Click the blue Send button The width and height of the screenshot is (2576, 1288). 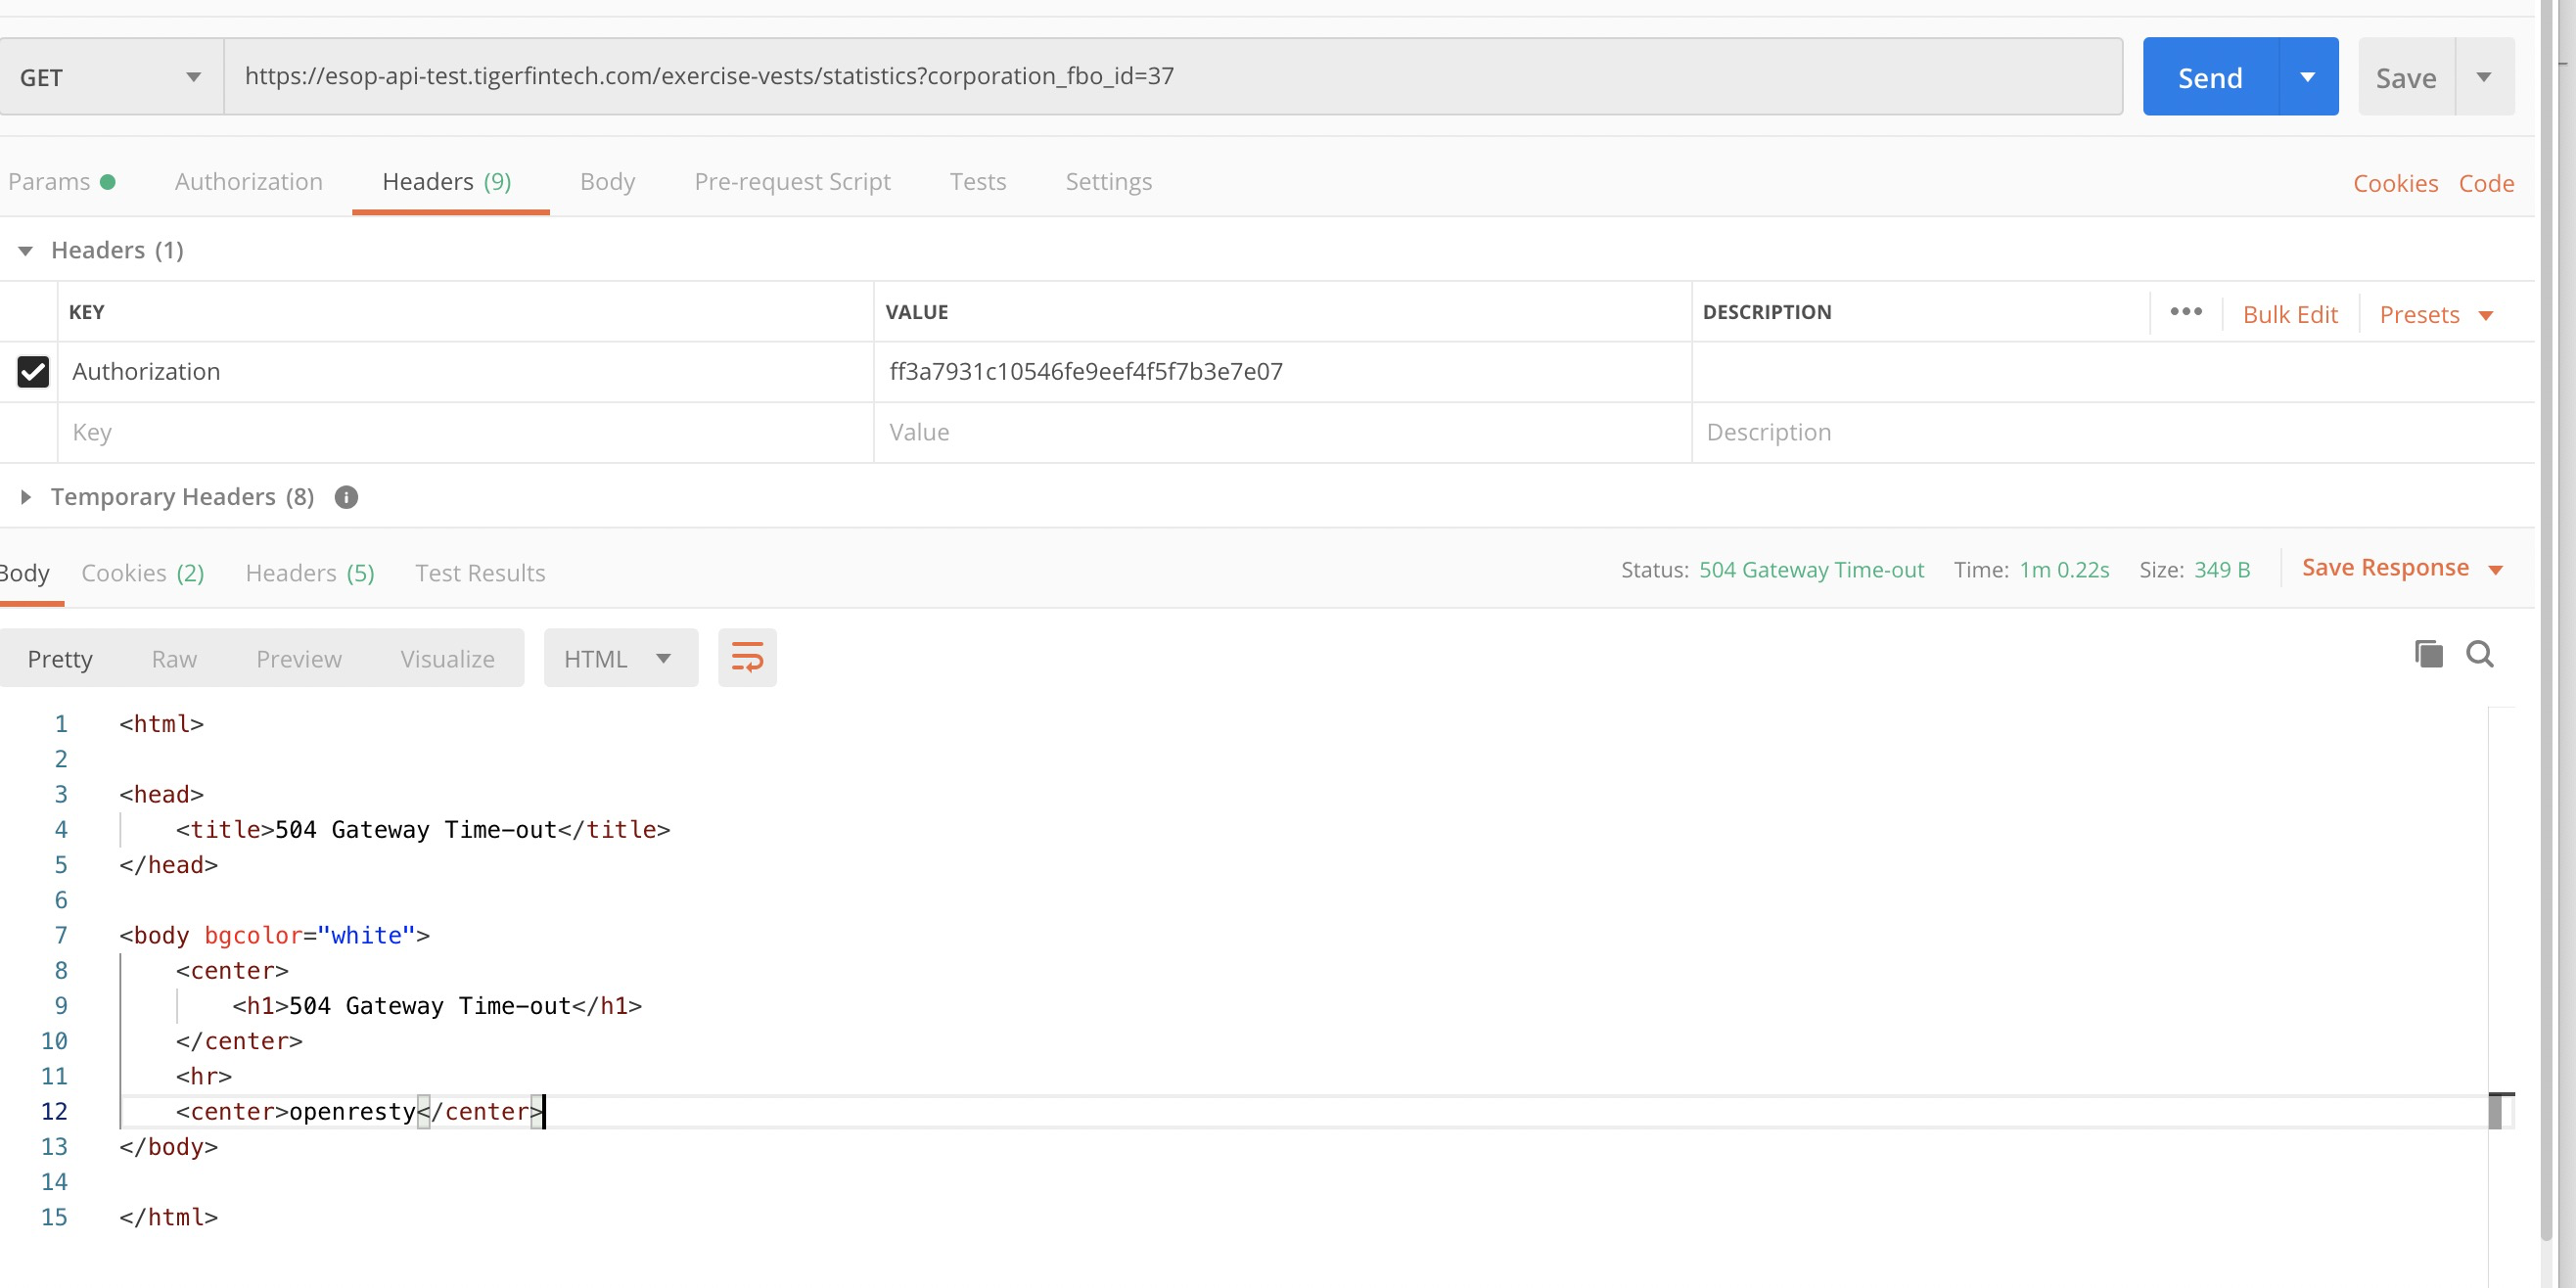point(2210,77)
